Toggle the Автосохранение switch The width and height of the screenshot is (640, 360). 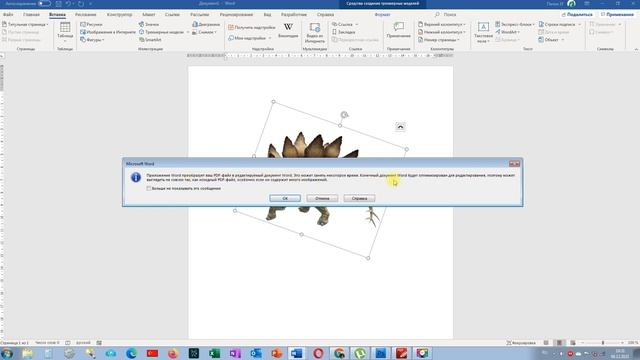[44, 4]
